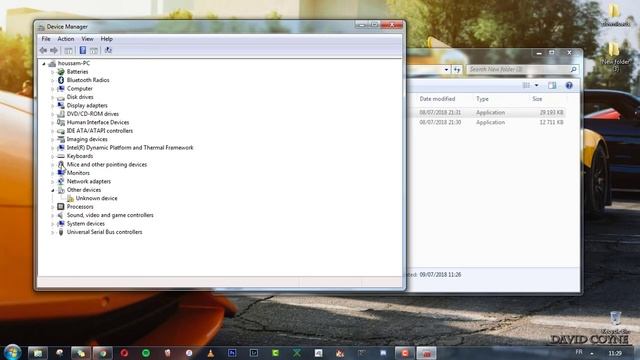The image size is (640, 360).
Task: Open the change view dropdown arrow in Explorer
Action: coord(536,85)
